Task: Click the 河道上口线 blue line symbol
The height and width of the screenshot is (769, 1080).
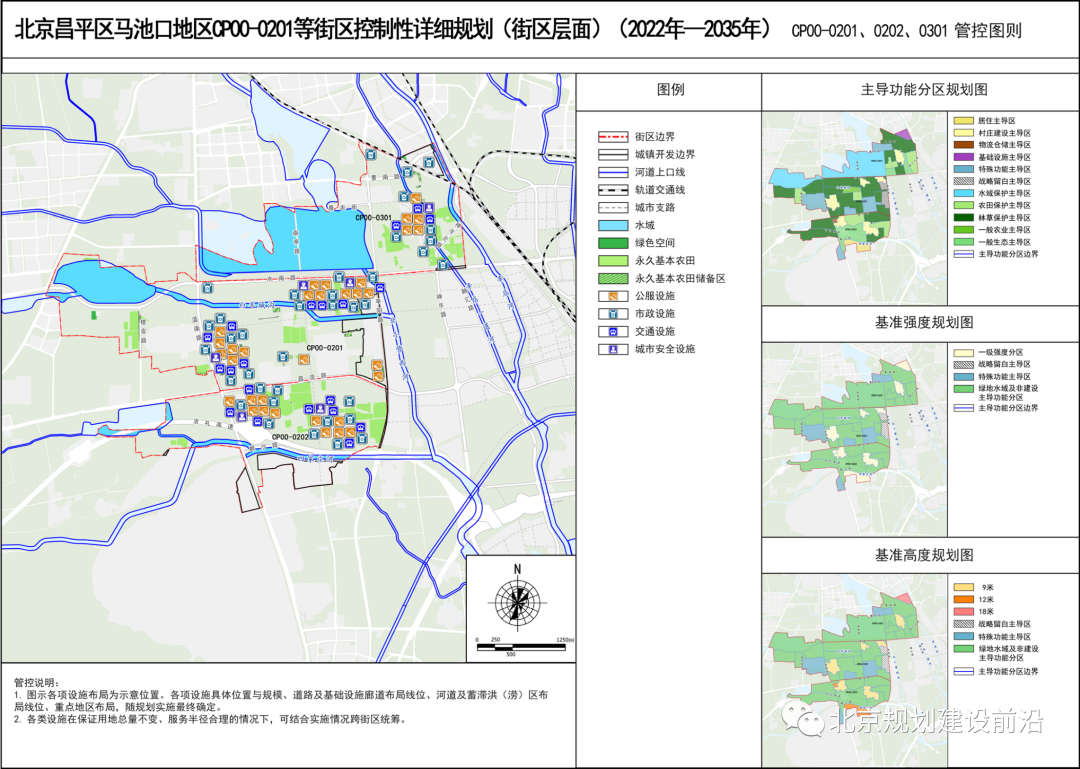Action: click(611, 172)
